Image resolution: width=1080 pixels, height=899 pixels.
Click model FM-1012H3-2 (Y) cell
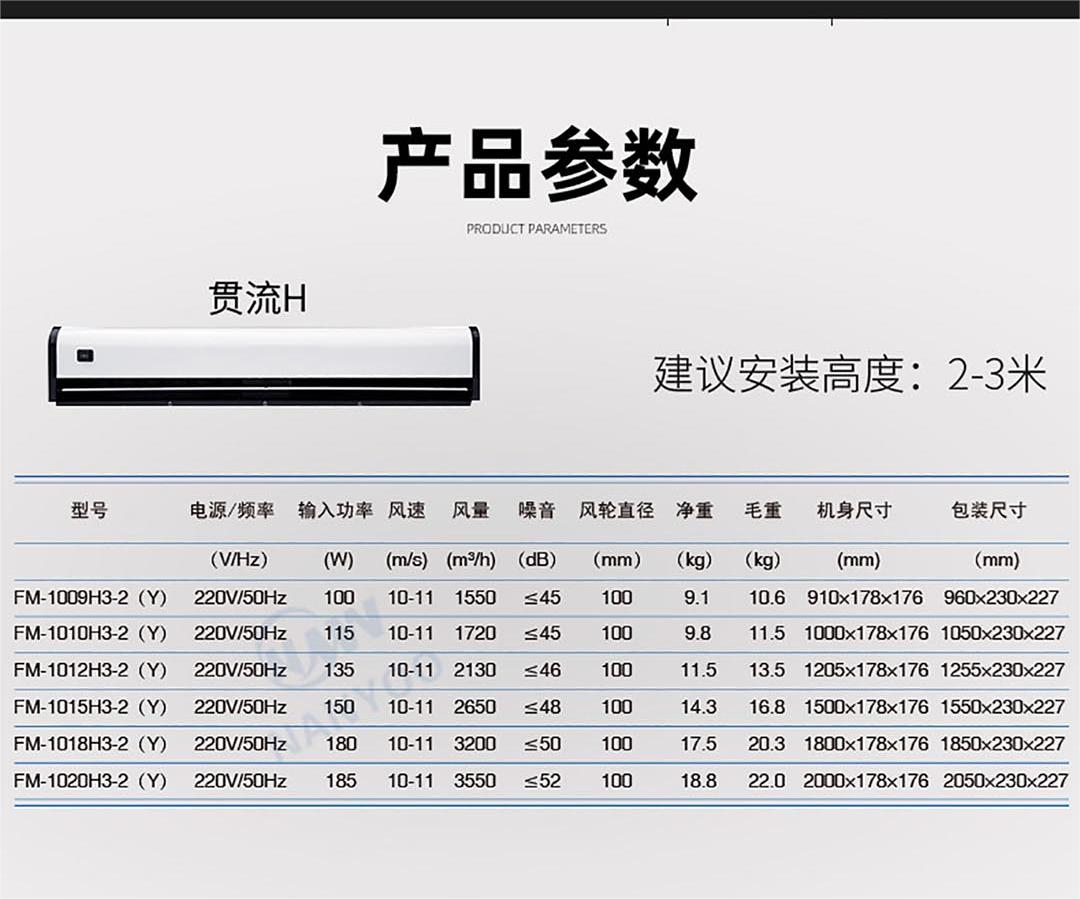point(90,670)
